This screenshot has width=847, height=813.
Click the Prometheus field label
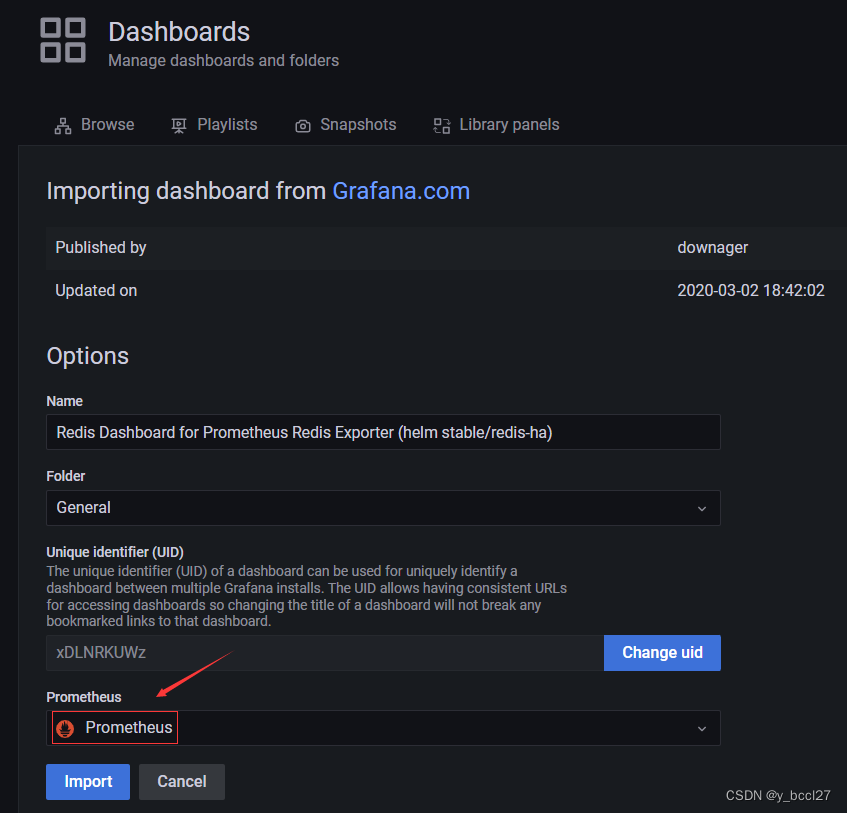coord(84,697)
